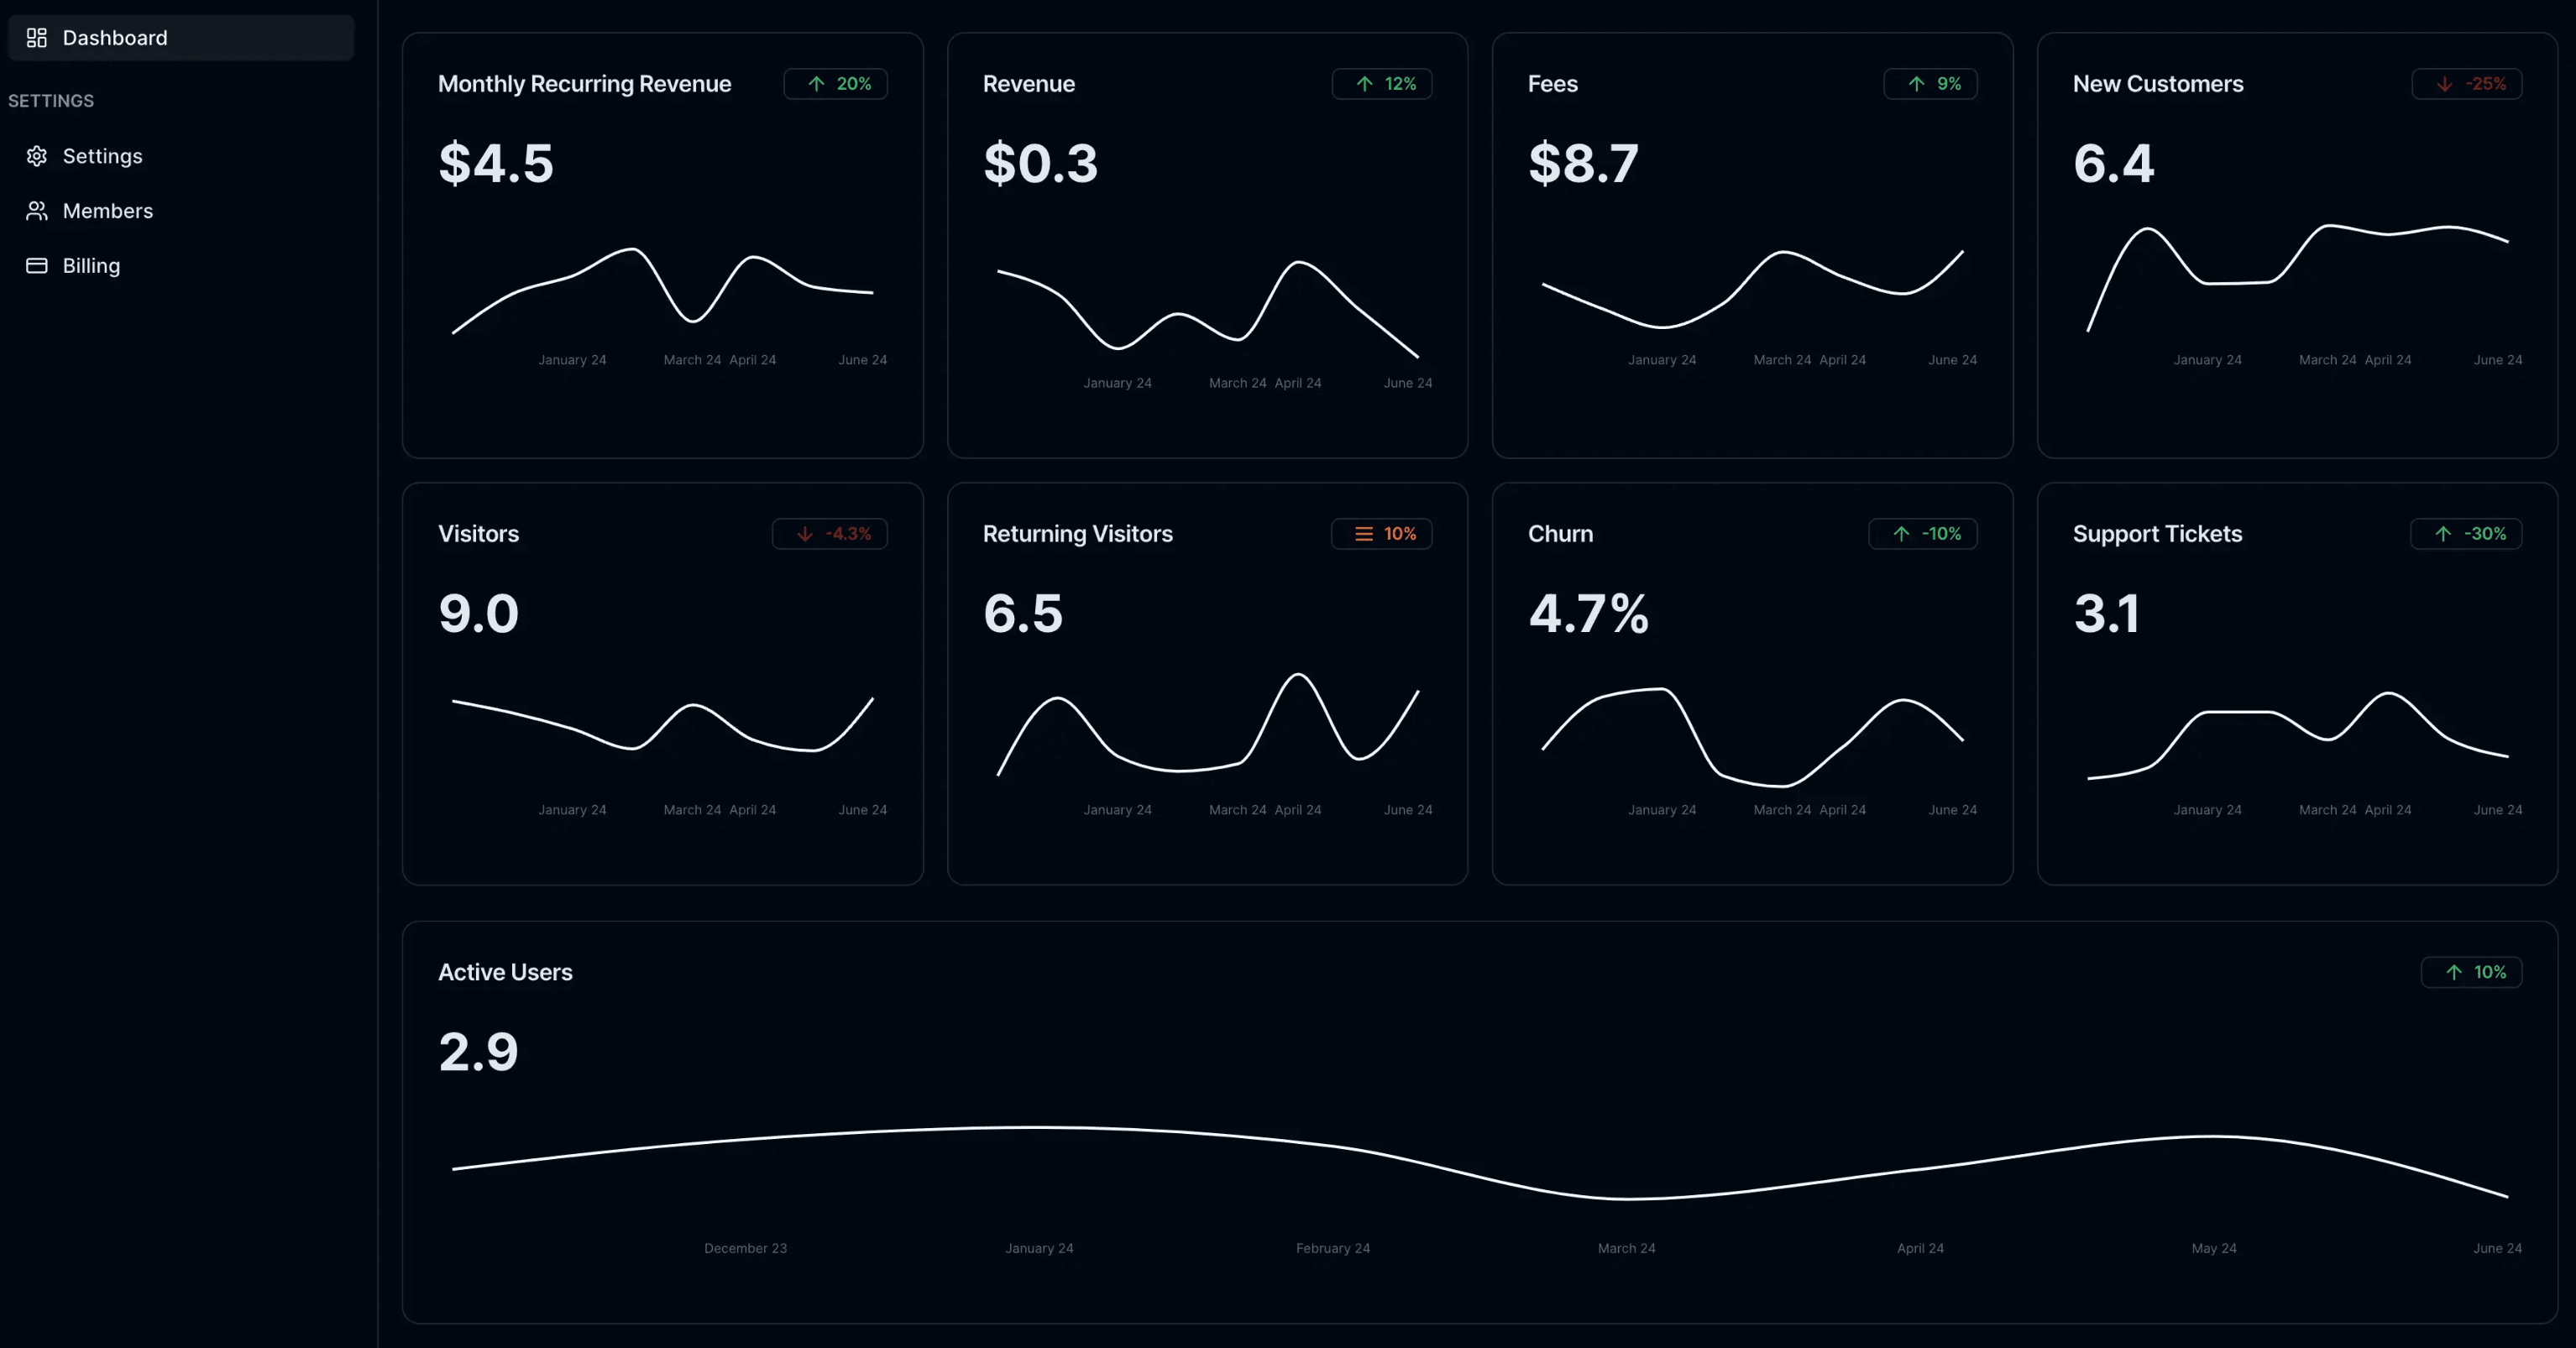Click the Revenue sparkline chart
The width and height of the screenshot is (2576, 1348).
click(x=1208, y=310)
